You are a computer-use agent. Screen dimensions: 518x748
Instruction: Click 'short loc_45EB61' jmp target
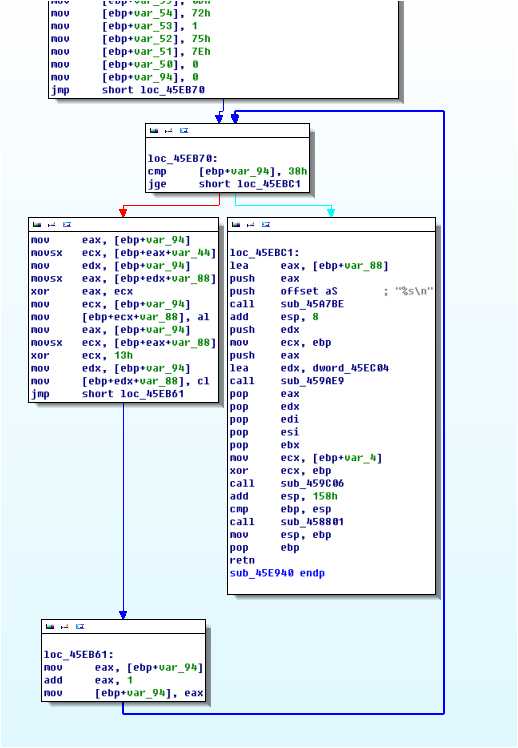(x=133, y=394)
